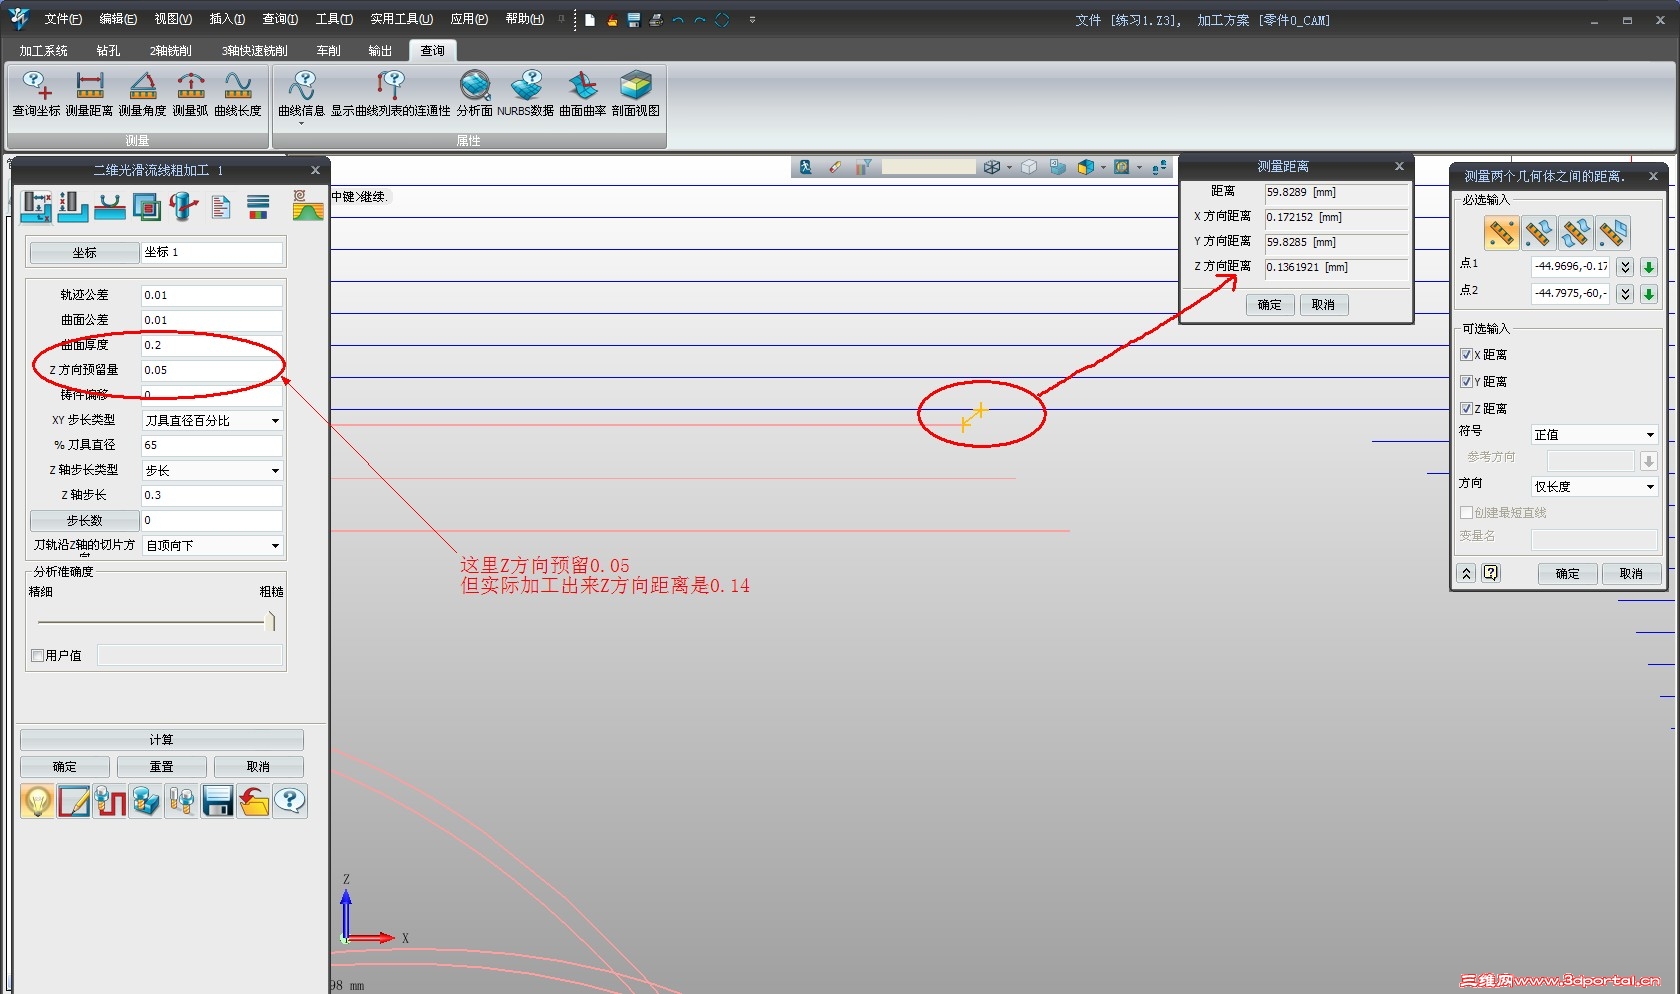This screenshot has height=994, width=1680.
Task: Click the sketch edit pencil icon in machining panel
Action: point(74,801)
